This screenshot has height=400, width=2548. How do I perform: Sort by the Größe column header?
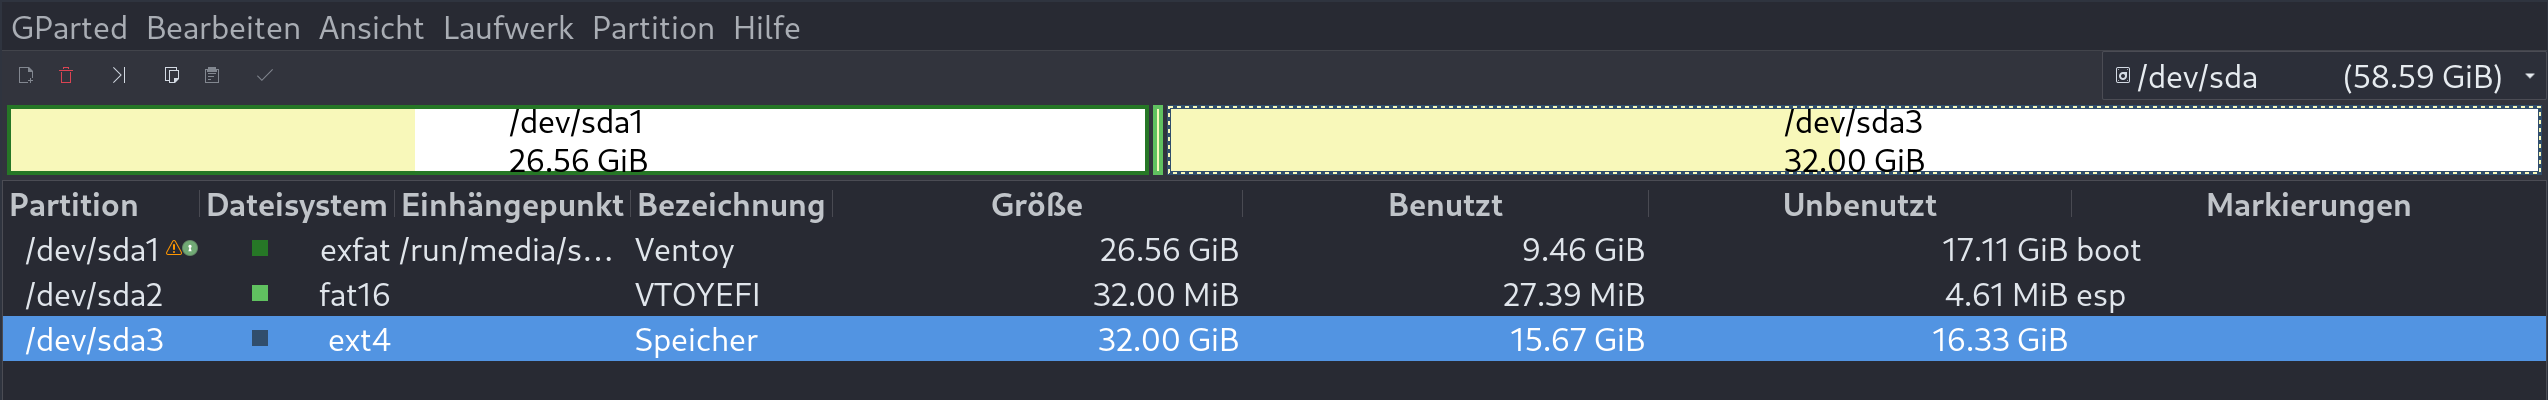click(x=1037, y=205)
